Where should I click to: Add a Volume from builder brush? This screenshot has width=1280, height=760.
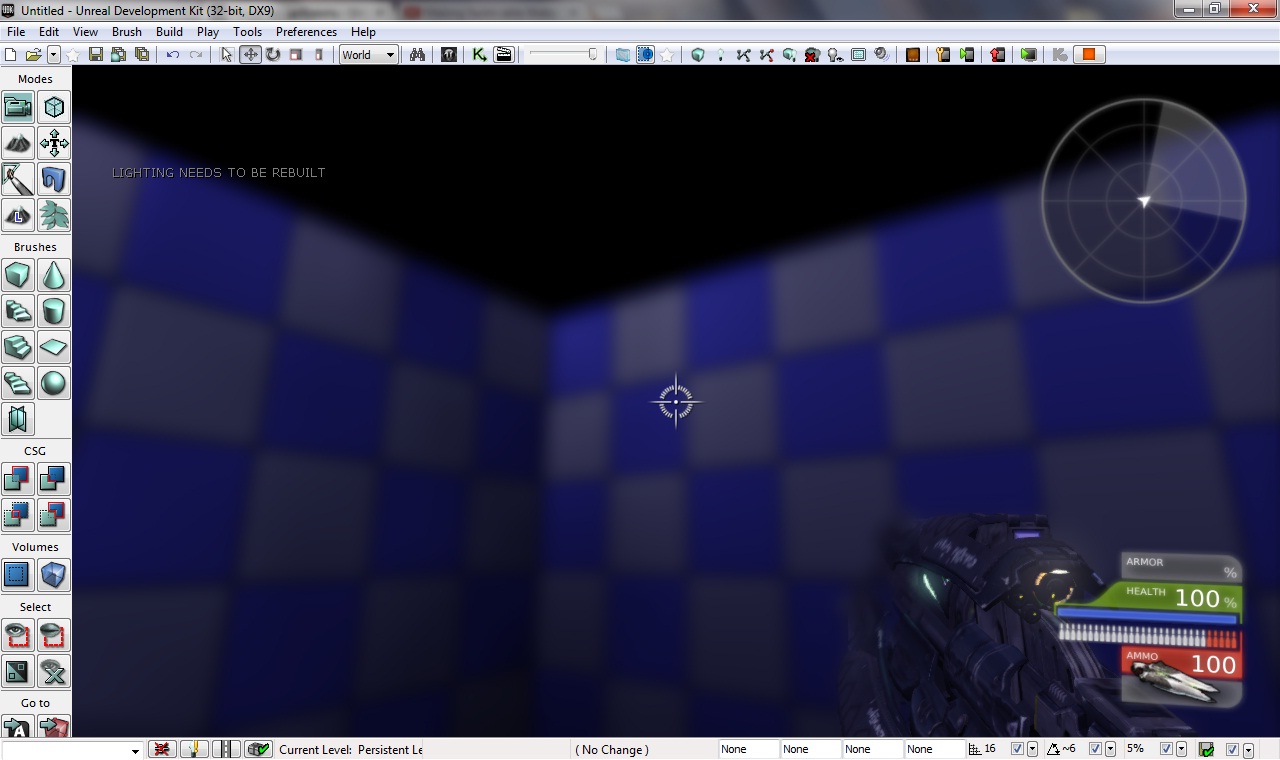[x=54, y=575]
